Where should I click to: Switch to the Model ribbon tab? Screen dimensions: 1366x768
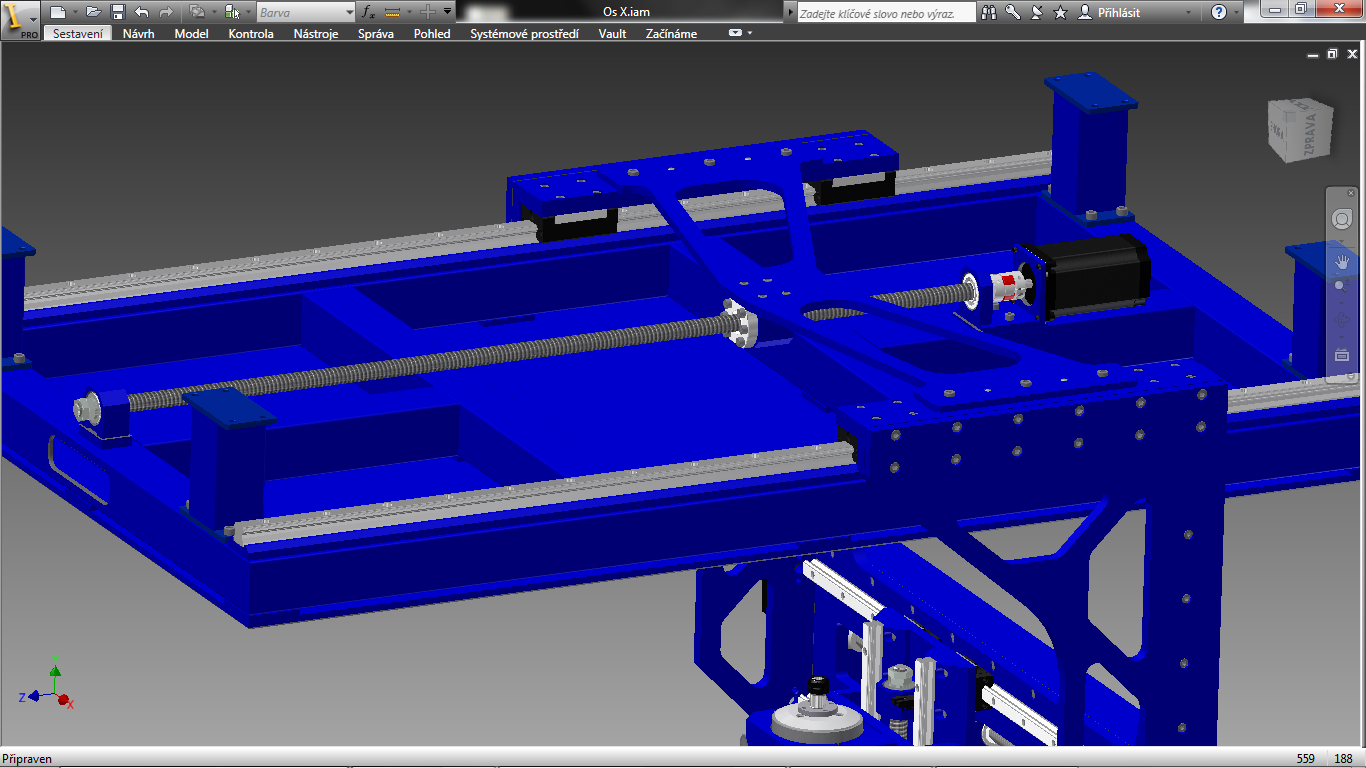click(x=191, y=33)
